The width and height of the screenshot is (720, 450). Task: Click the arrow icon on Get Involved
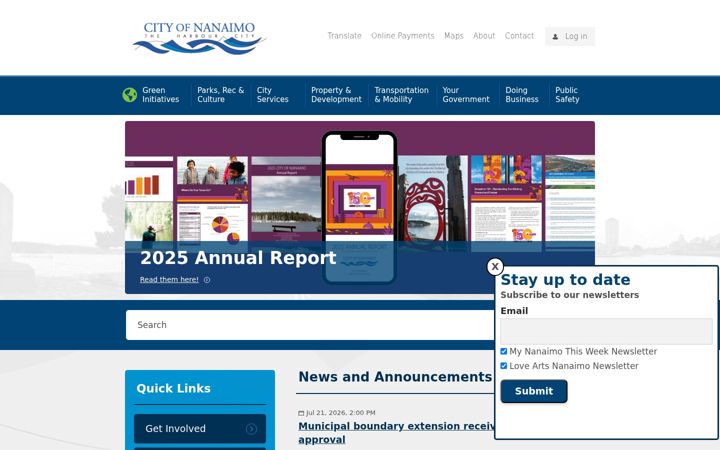[251, 429]
